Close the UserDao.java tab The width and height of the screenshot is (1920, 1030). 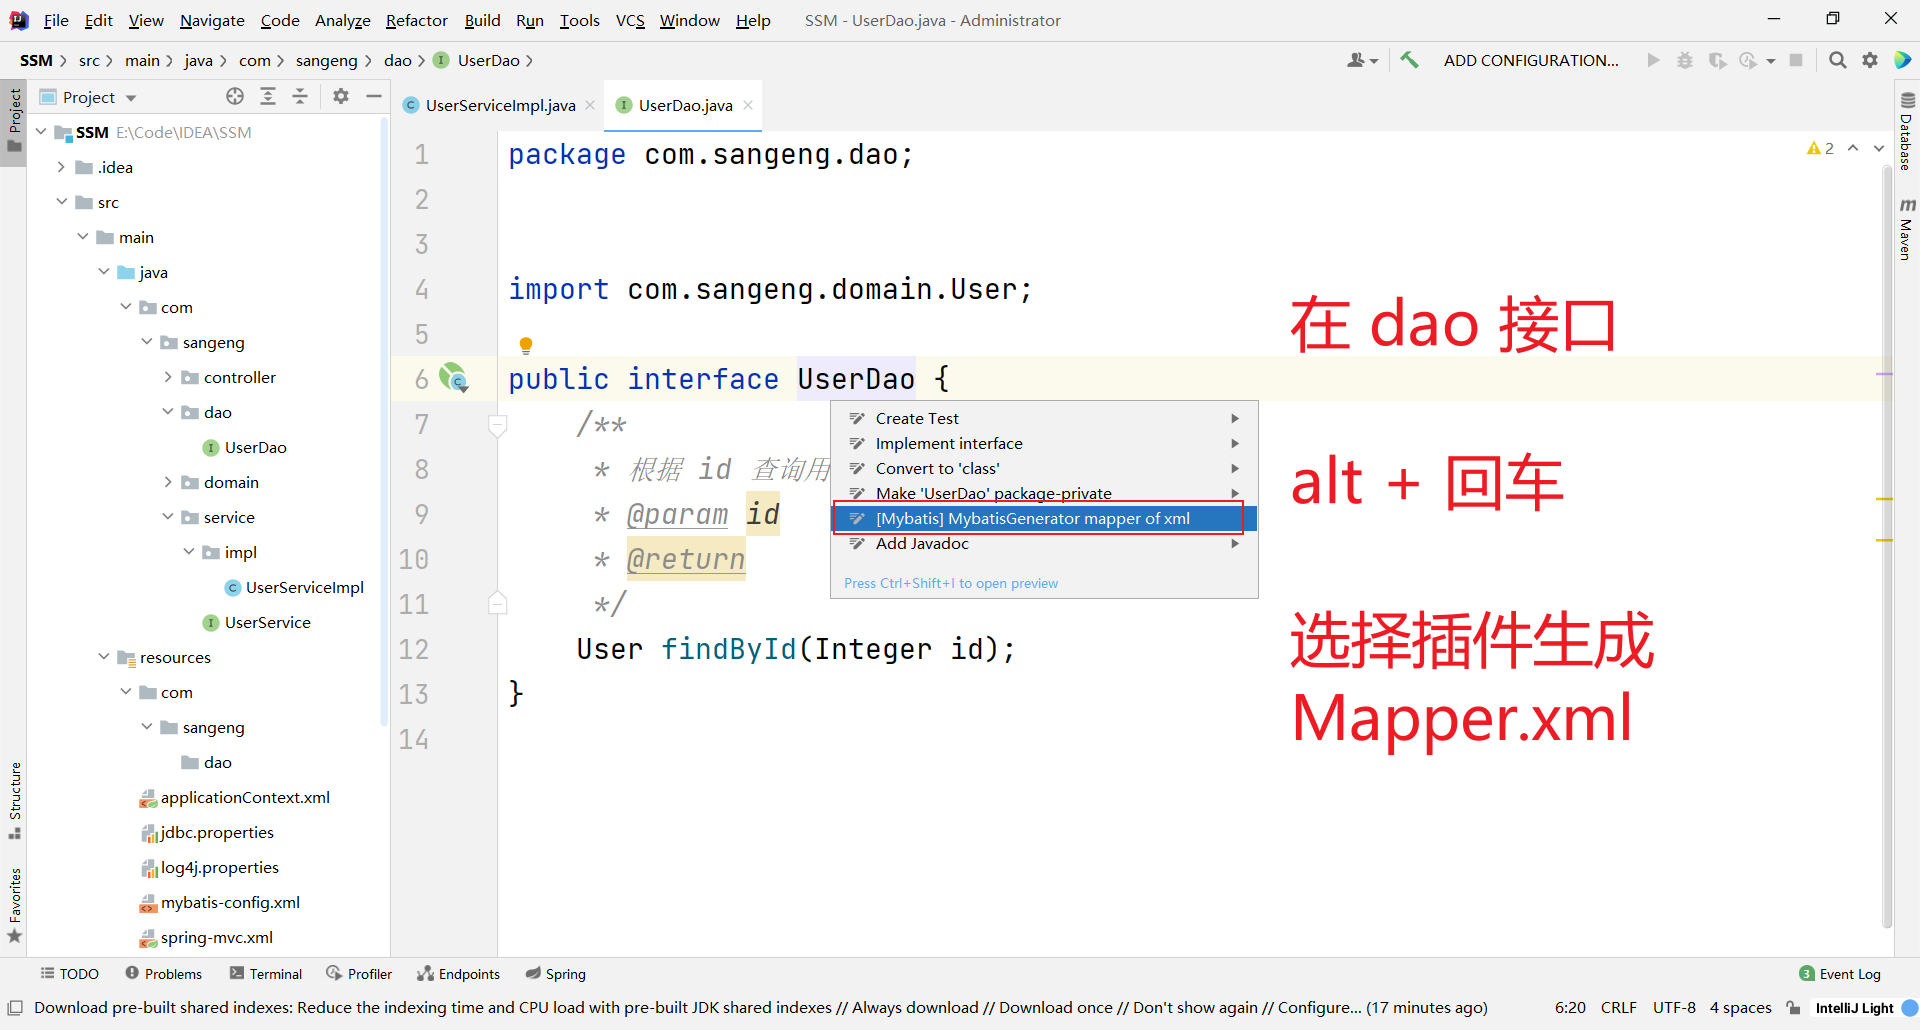(748, 105)
